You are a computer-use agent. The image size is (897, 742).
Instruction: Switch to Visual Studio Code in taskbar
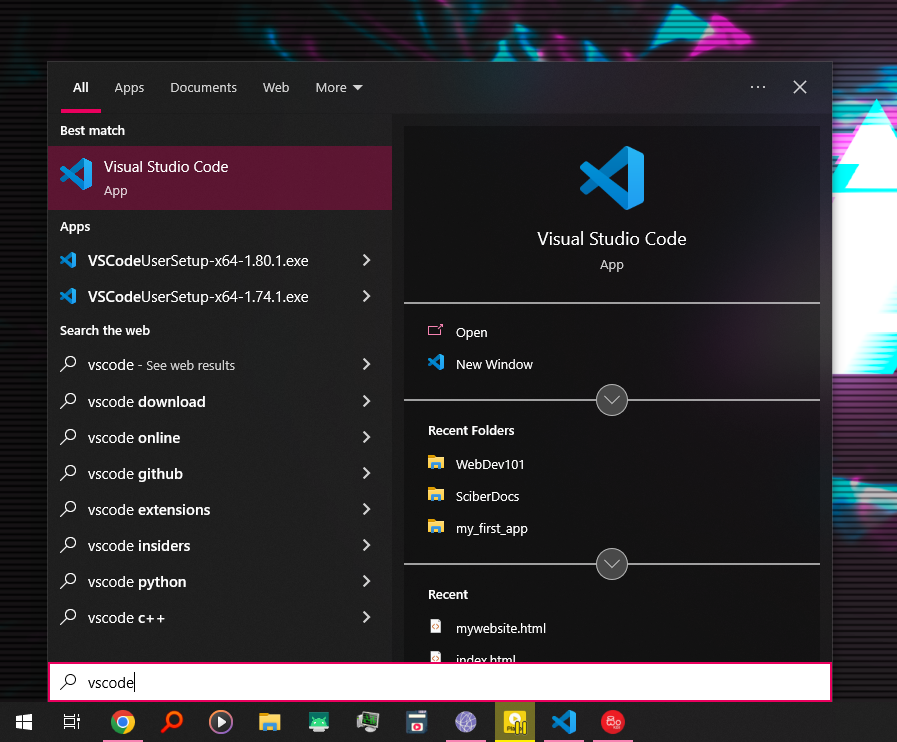click(564, 722)
